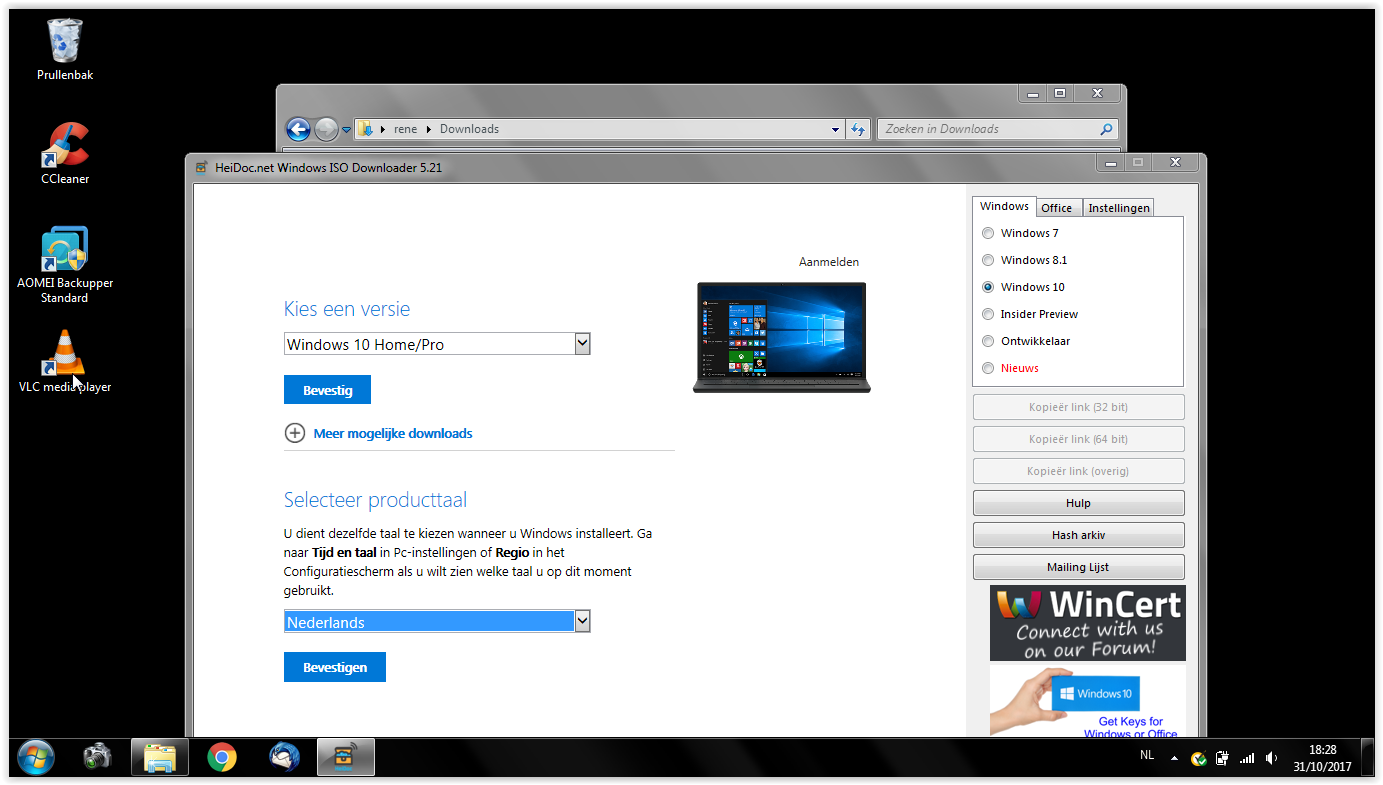Open the volume control in system tray
Screen dimensions: 1383x785
coord(1271,758)
